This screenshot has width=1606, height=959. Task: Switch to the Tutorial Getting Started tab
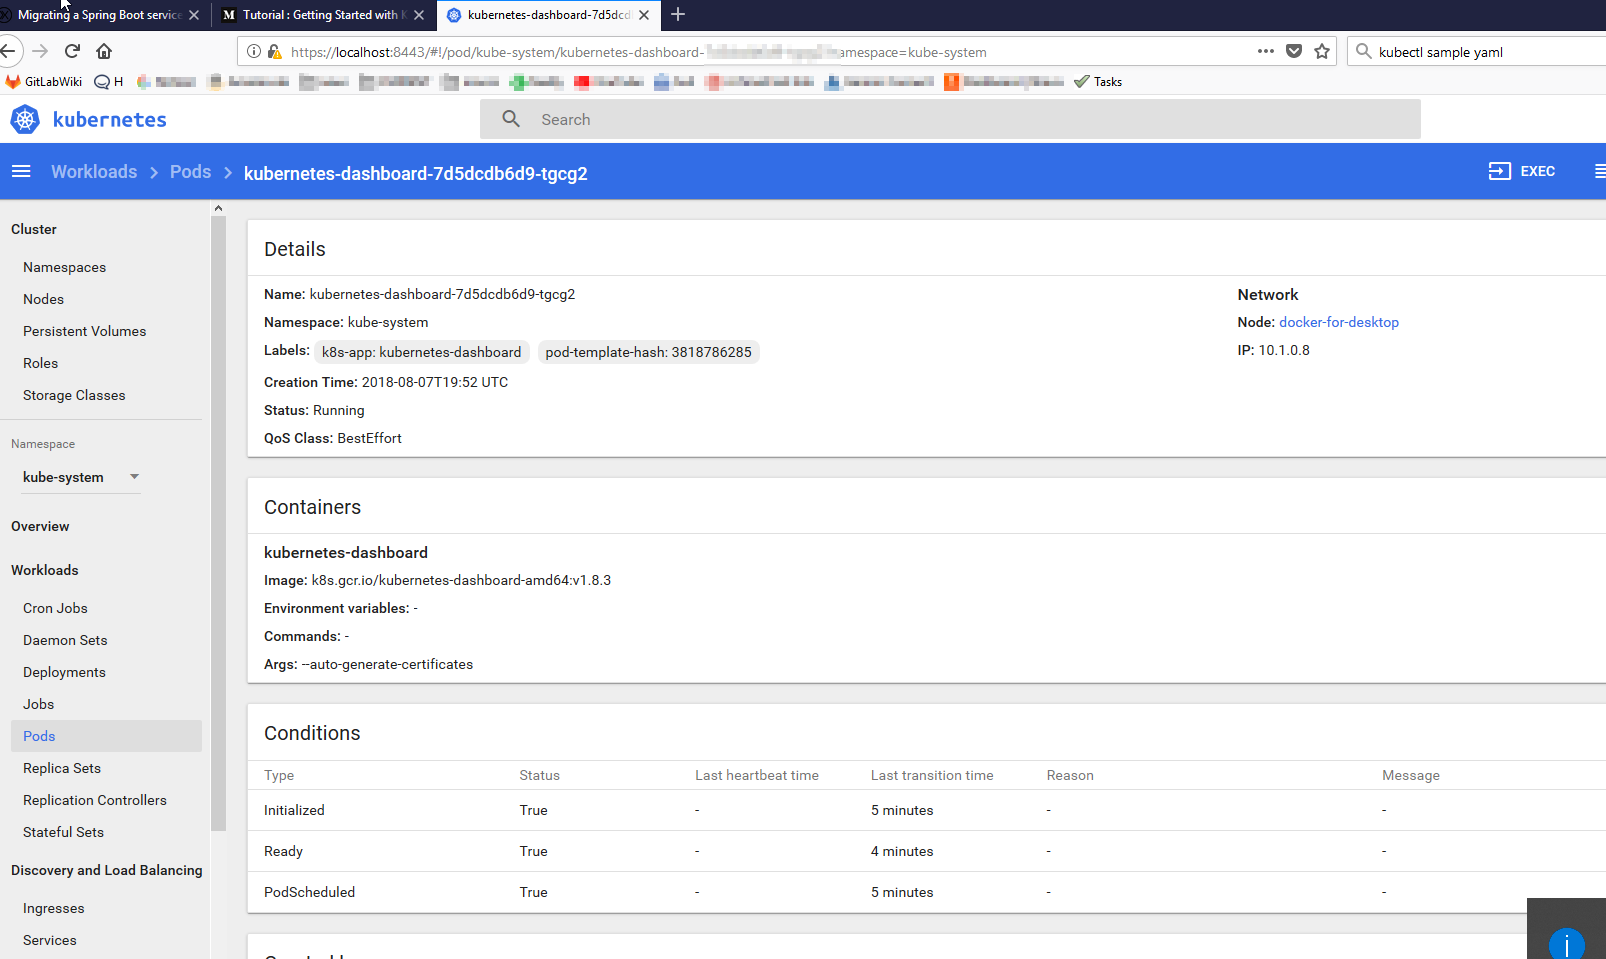tap(319, 15)
